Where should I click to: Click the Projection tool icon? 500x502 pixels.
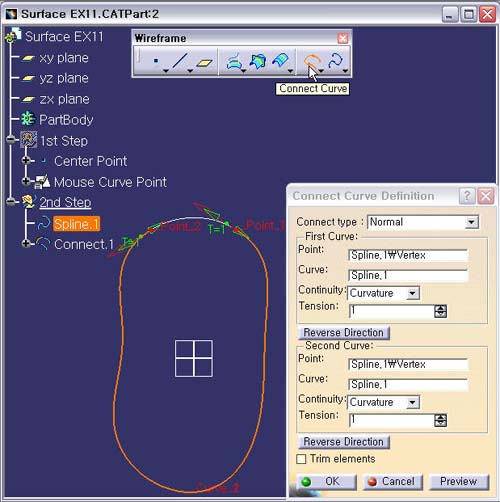tap(234, 62)
